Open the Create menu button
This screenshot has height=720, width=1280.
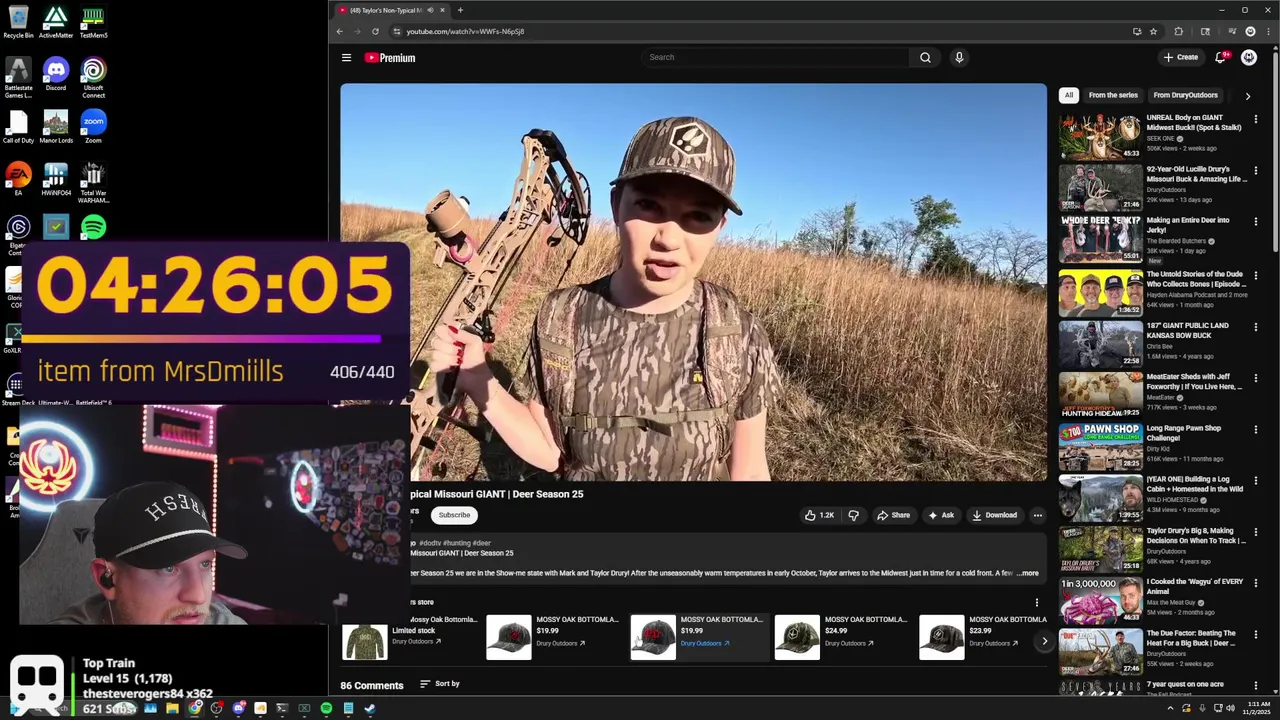[x=1181, y=57]
